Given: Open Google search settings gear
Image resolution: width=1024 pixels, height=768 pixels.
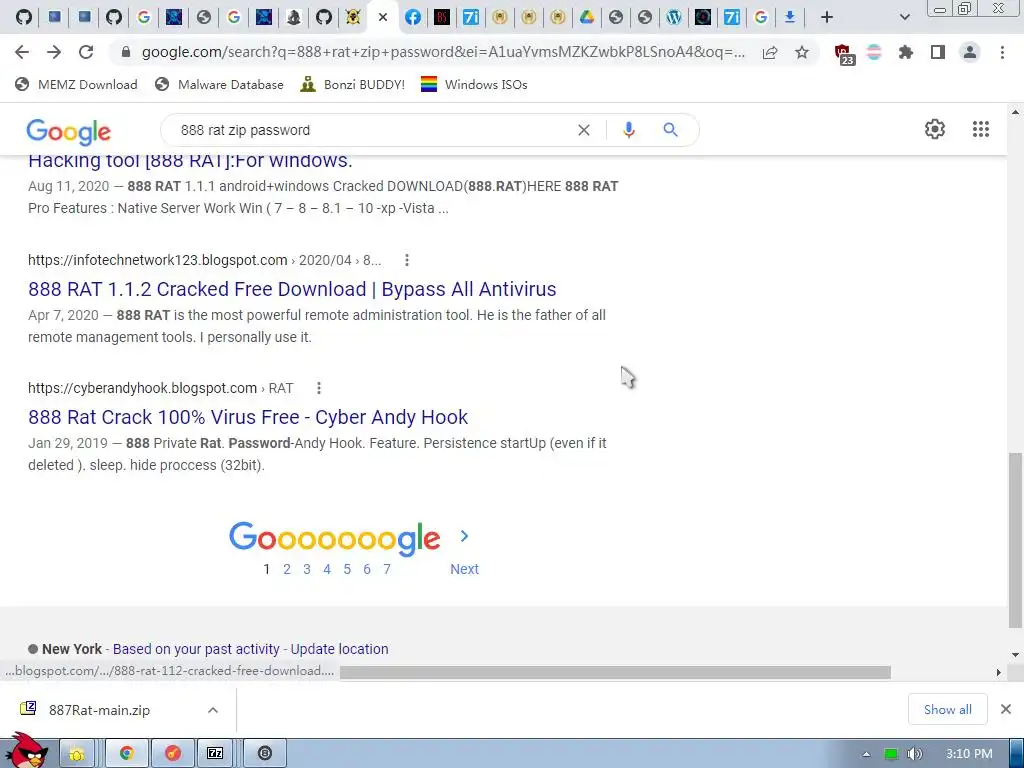Looking at the screenshot, I should 935,129.
